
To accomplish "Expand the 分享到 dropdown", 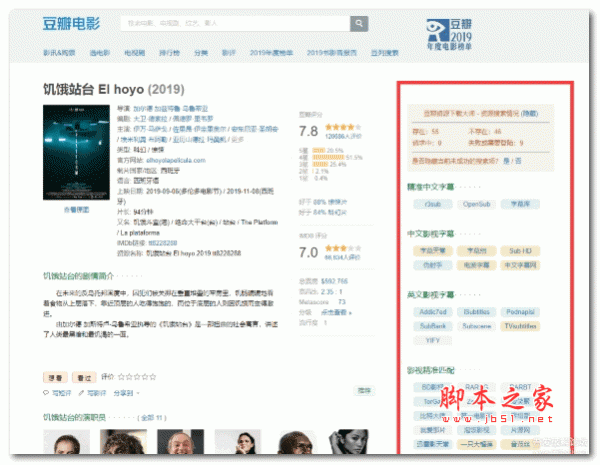I will click(127, 393).
